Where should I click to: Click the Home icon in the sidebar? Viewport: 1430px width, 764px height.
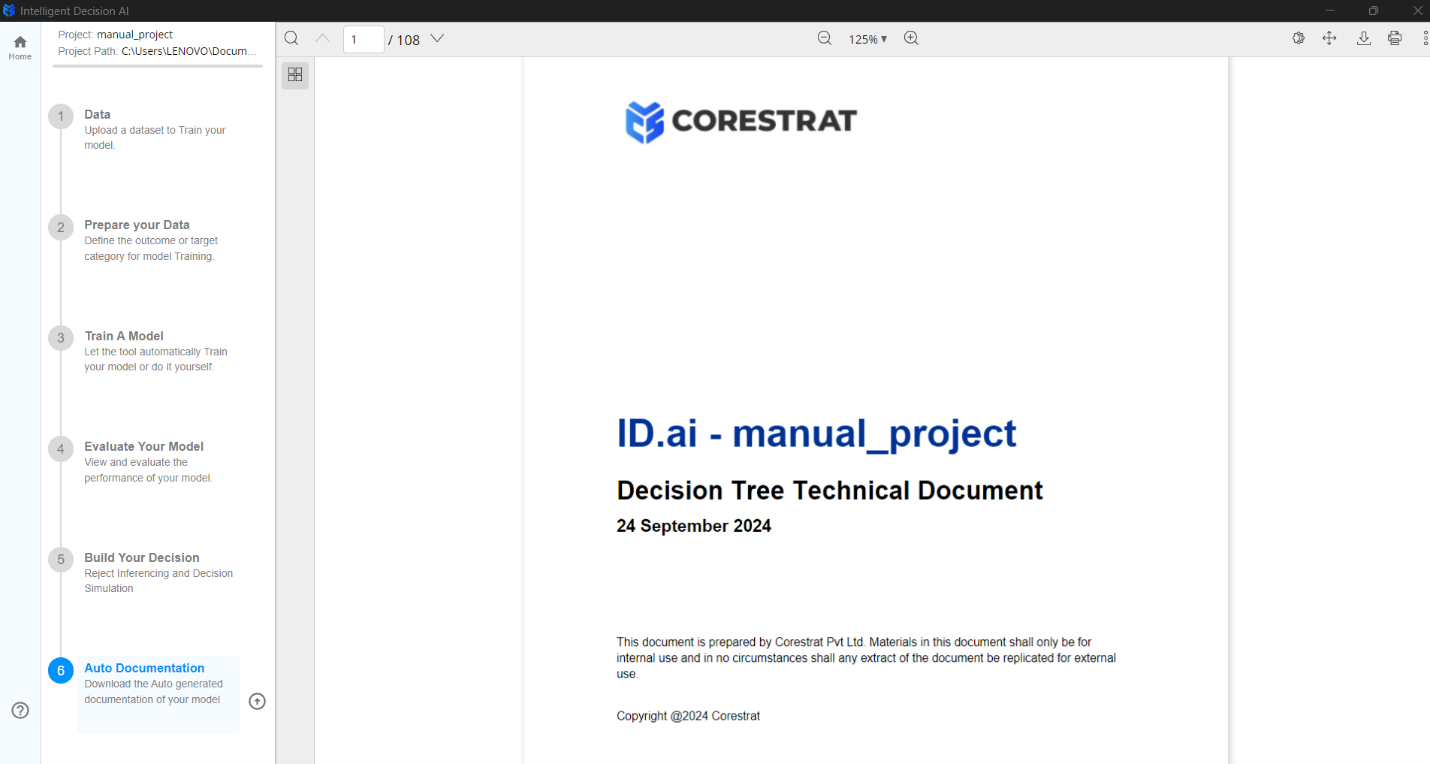click(x=20, y=47)
